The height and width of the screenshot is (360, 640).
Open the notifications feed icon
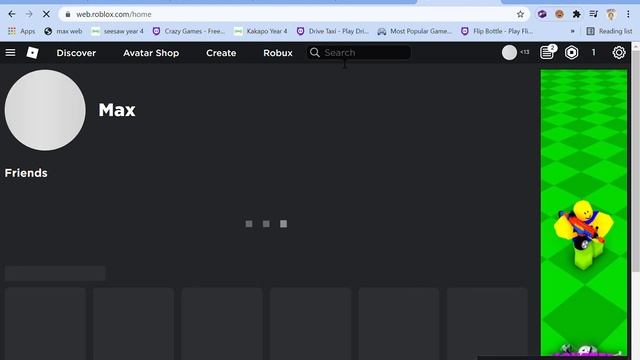click(547, 53)
